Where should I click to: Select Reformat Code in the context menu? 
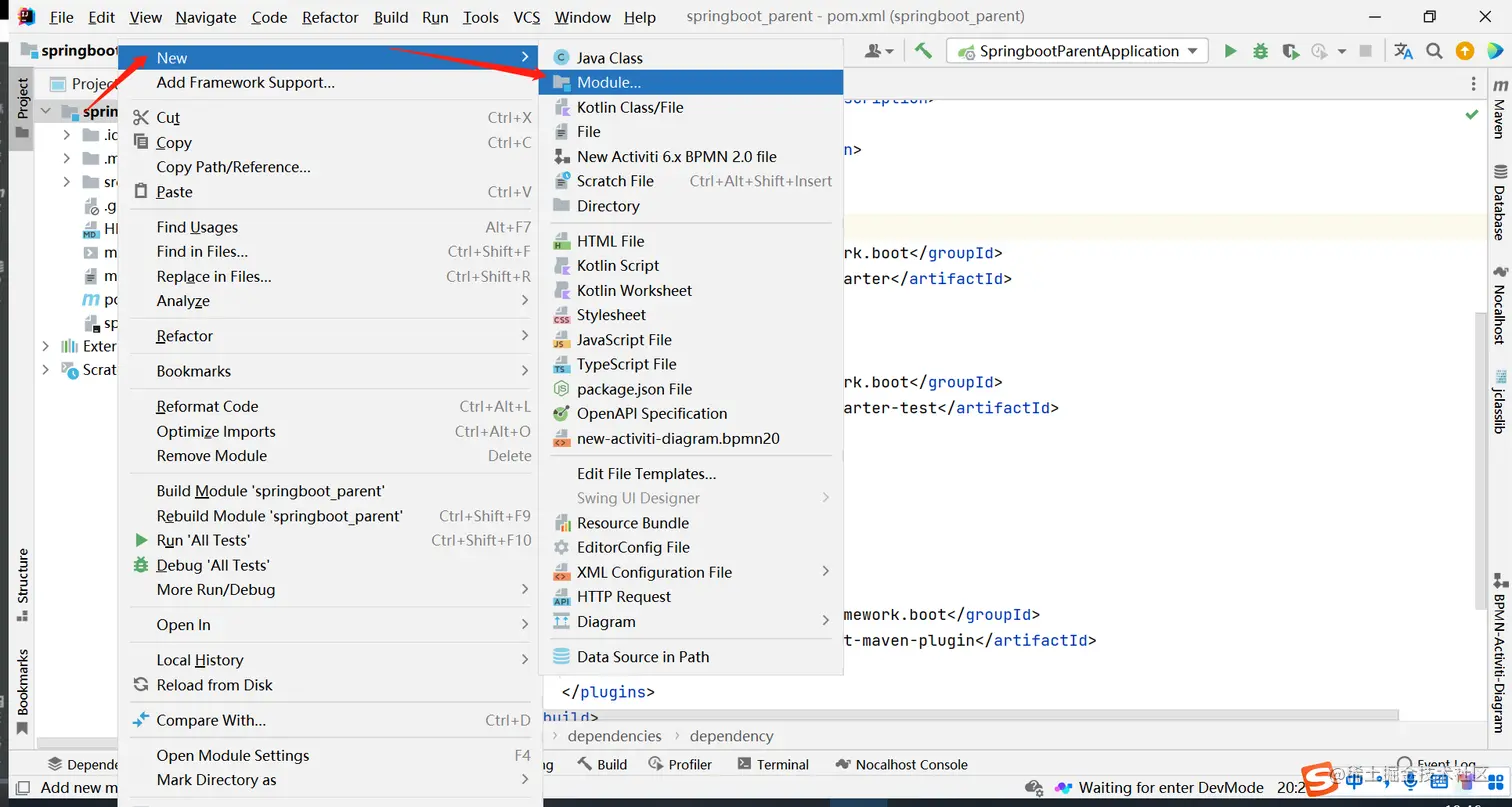(x=330, y=406)
